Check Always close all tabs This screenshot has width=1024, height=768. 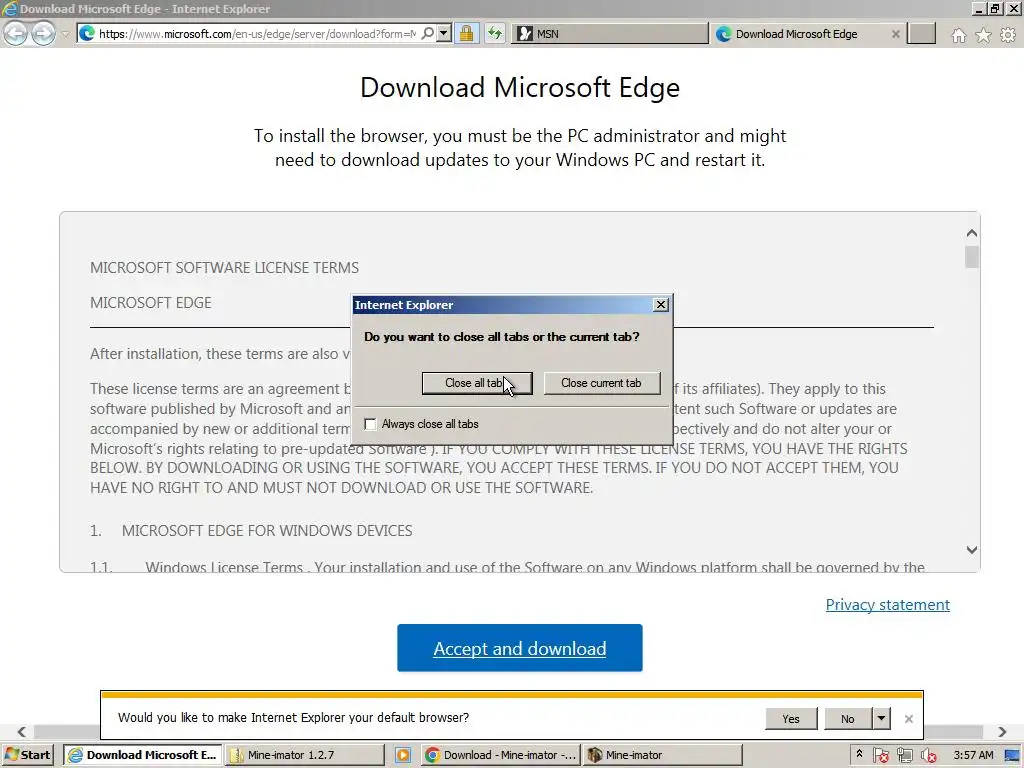coord(370,424)
